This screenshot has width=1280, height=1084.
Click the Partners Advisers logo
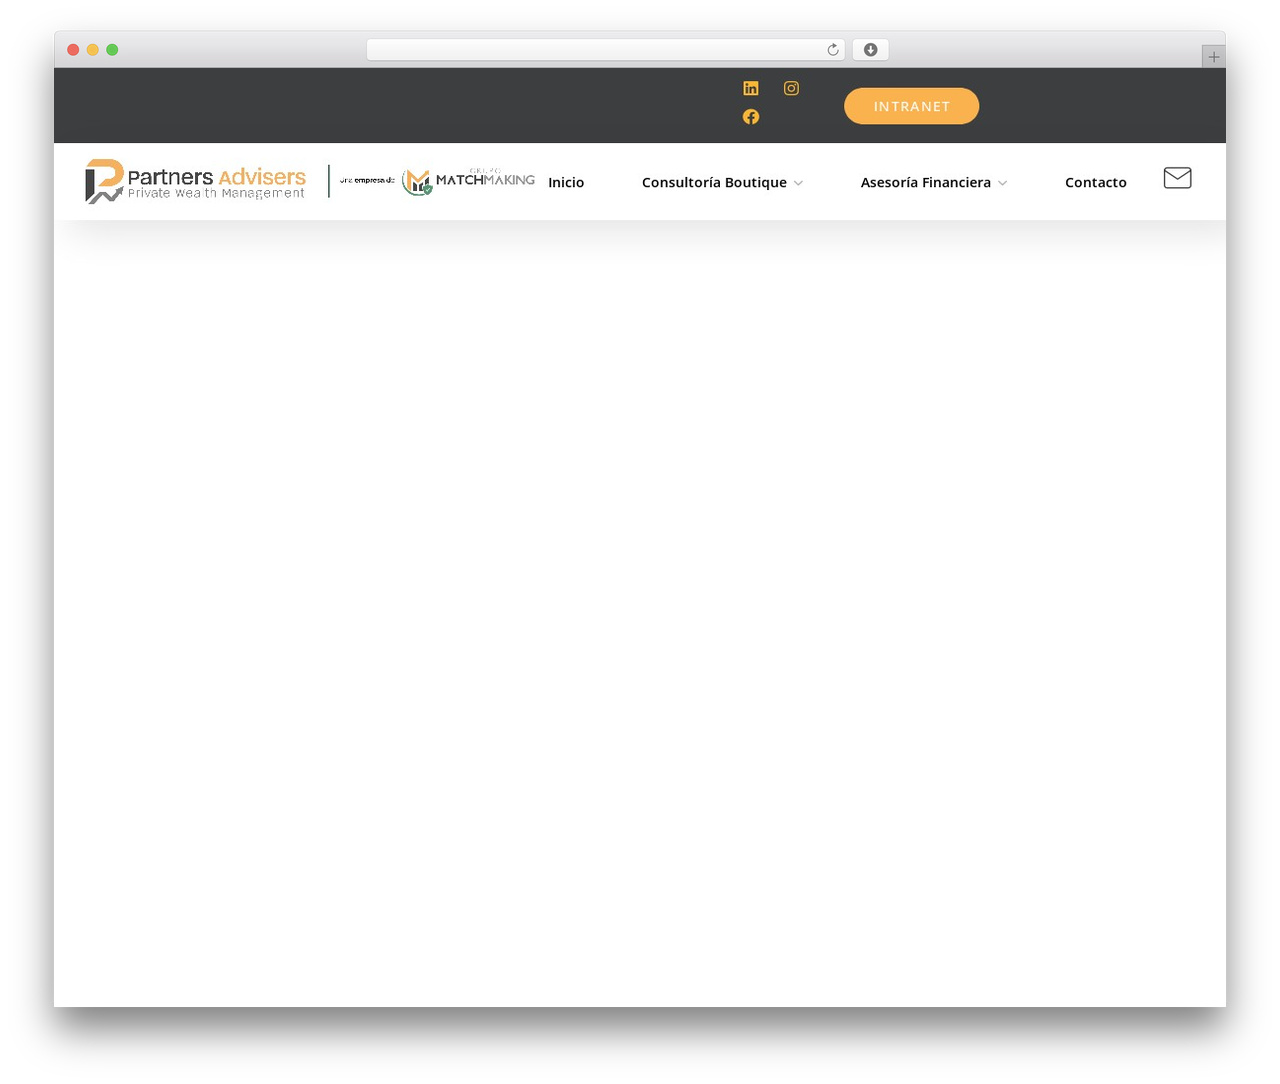pyautogui.click(x=196, y=181)
